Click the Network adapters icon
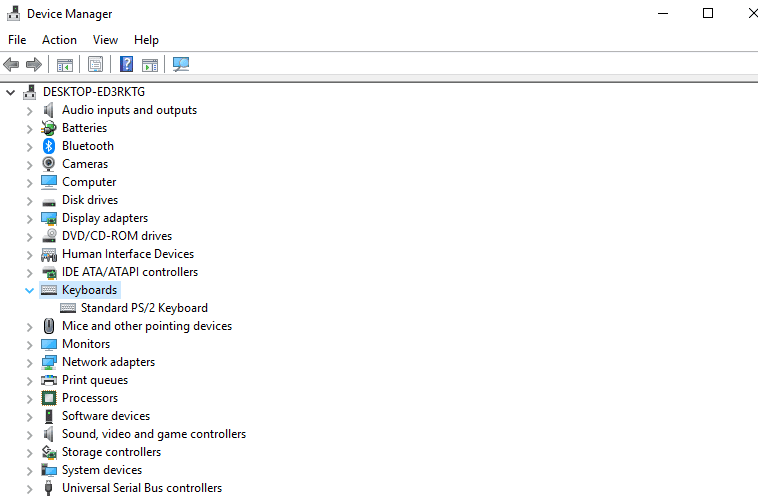Viewport: 758px width, 498px height. tap(48, 362)
